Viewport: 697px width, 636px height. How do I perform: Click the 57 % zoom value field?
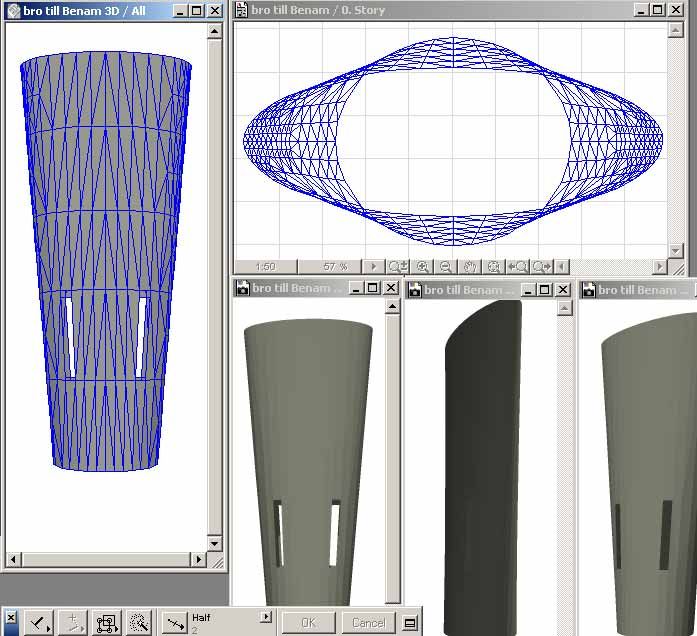pos(330,267)
